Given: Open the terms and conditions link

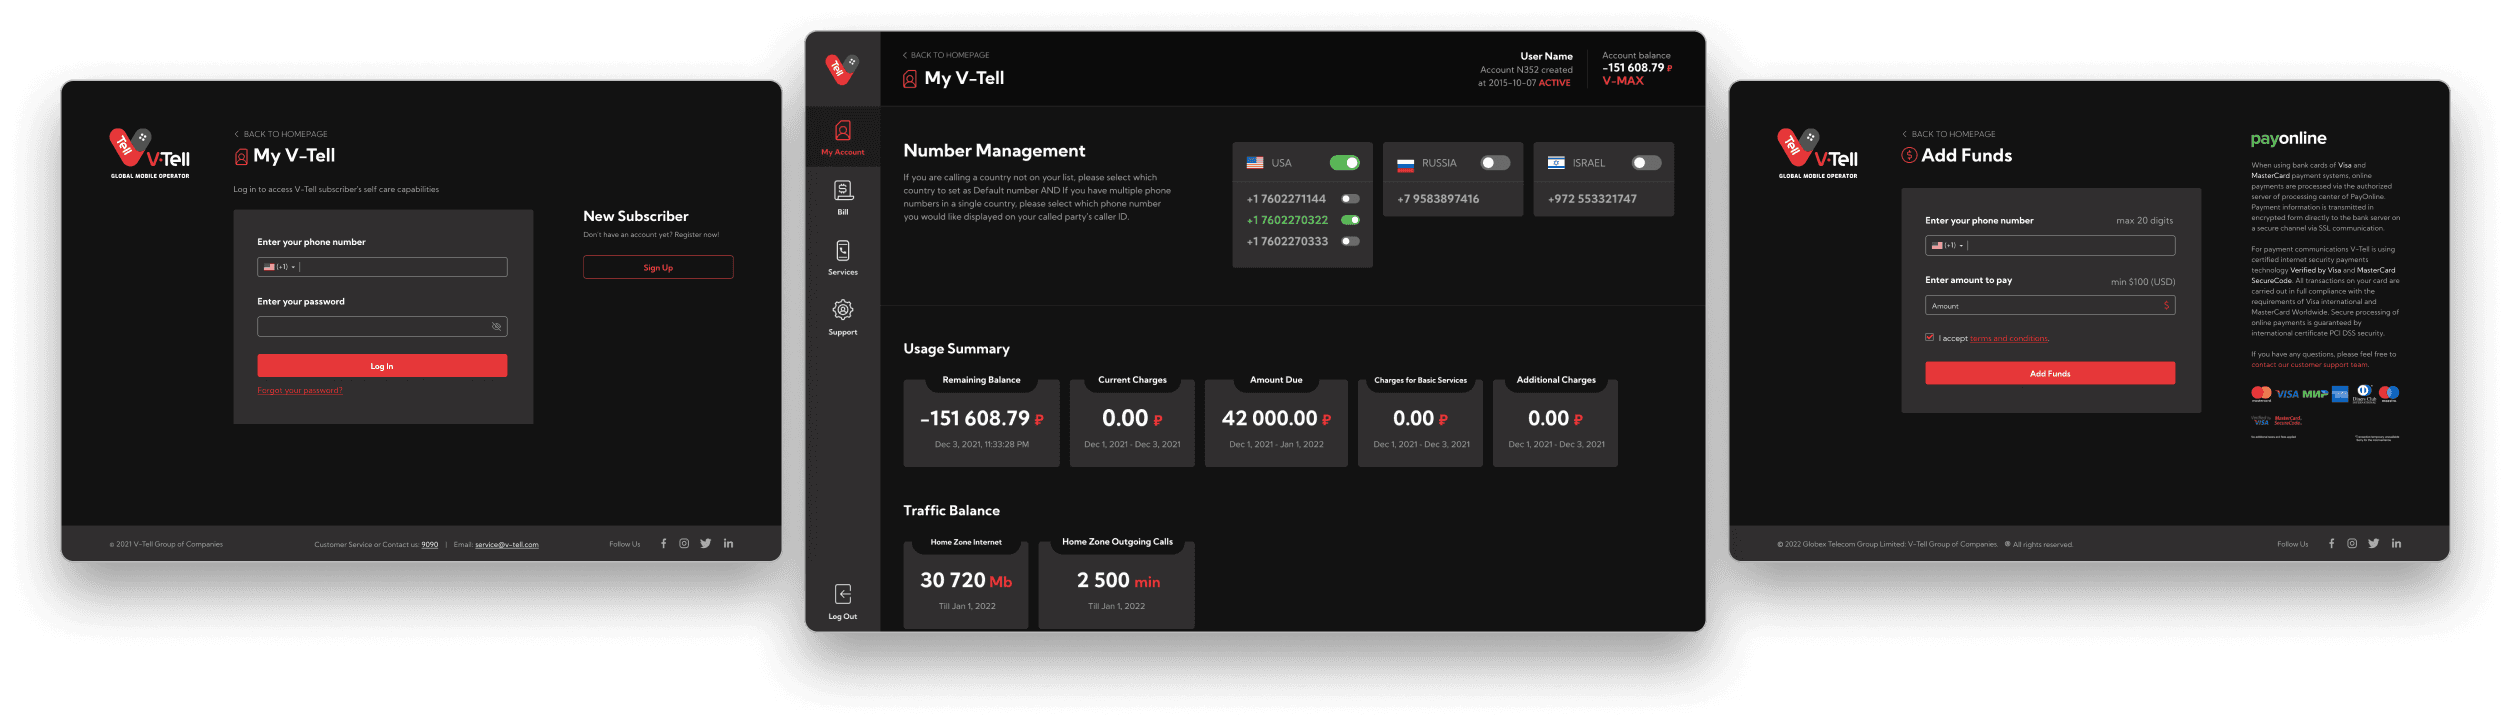Looking at the screenshot, I should (x=2009, y=339).
